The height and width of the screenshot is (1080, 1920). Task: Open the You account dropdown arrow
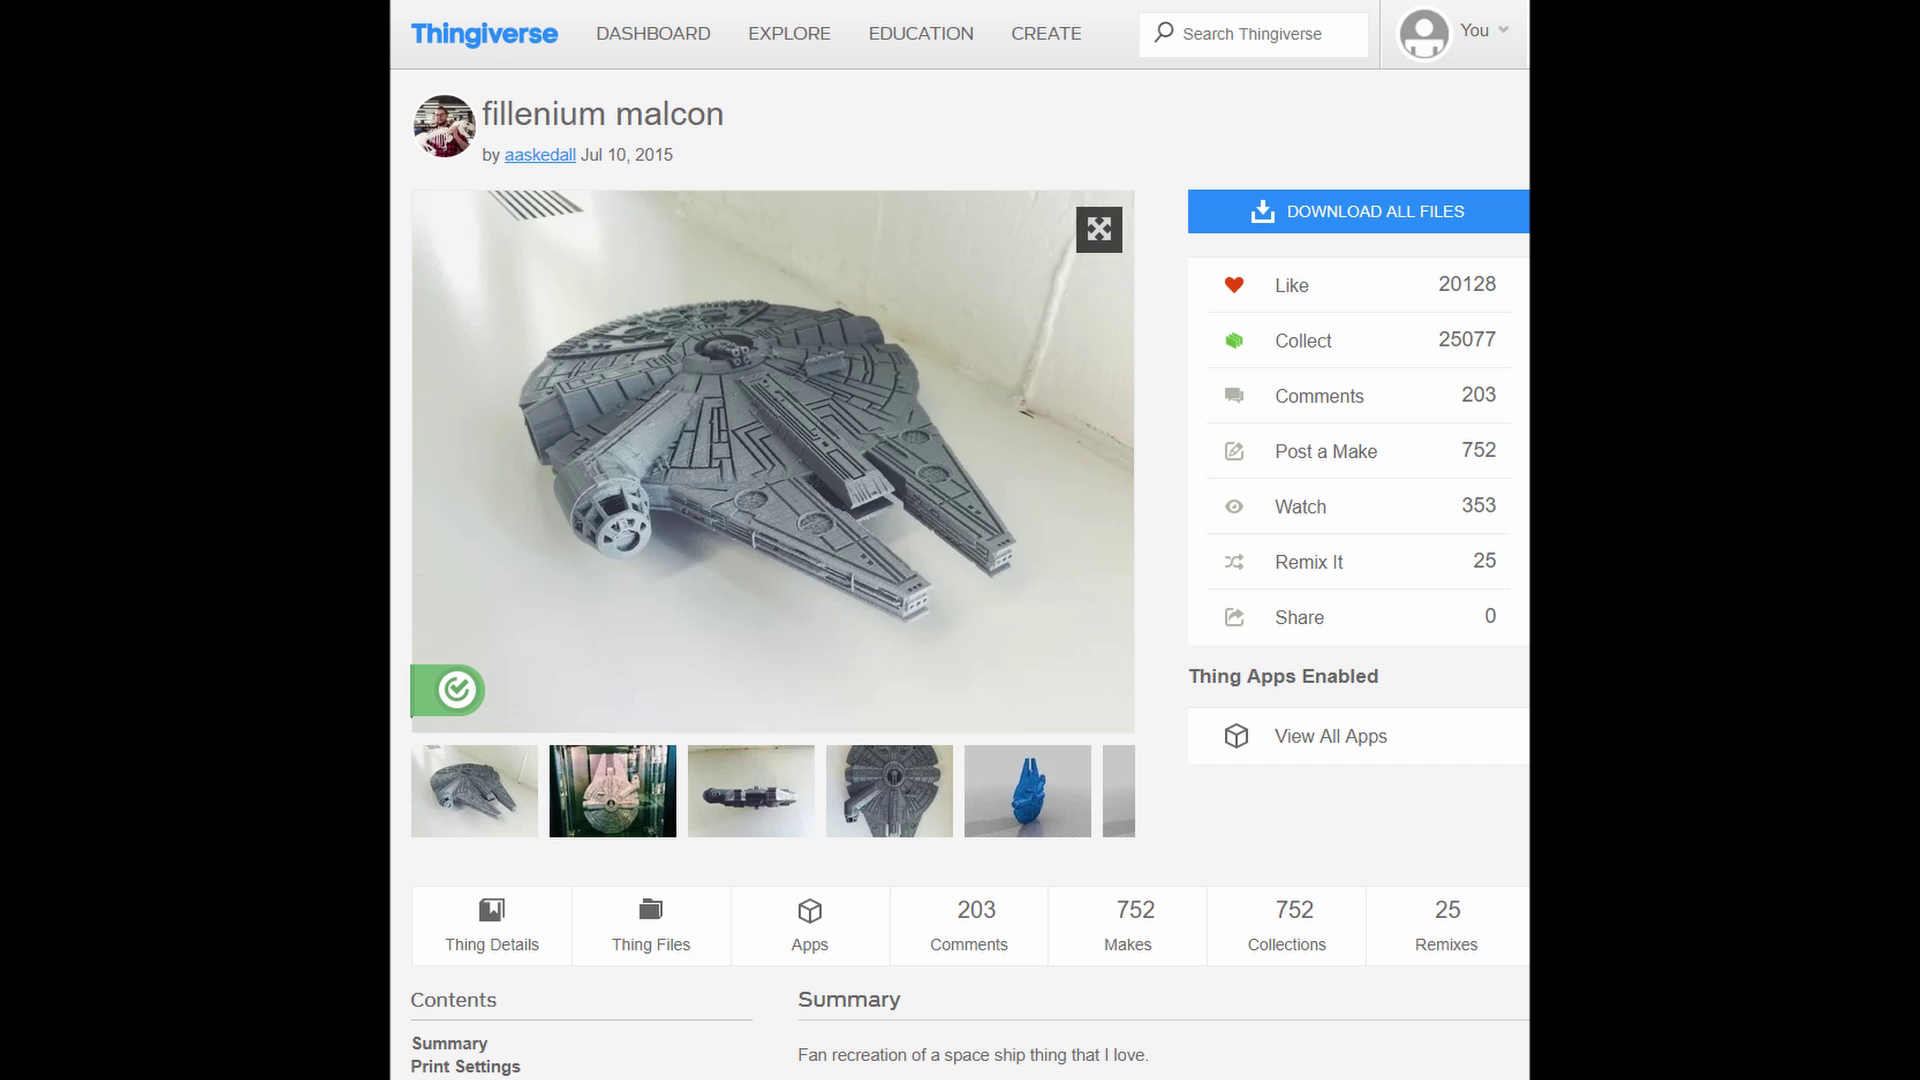[1503, 30]
